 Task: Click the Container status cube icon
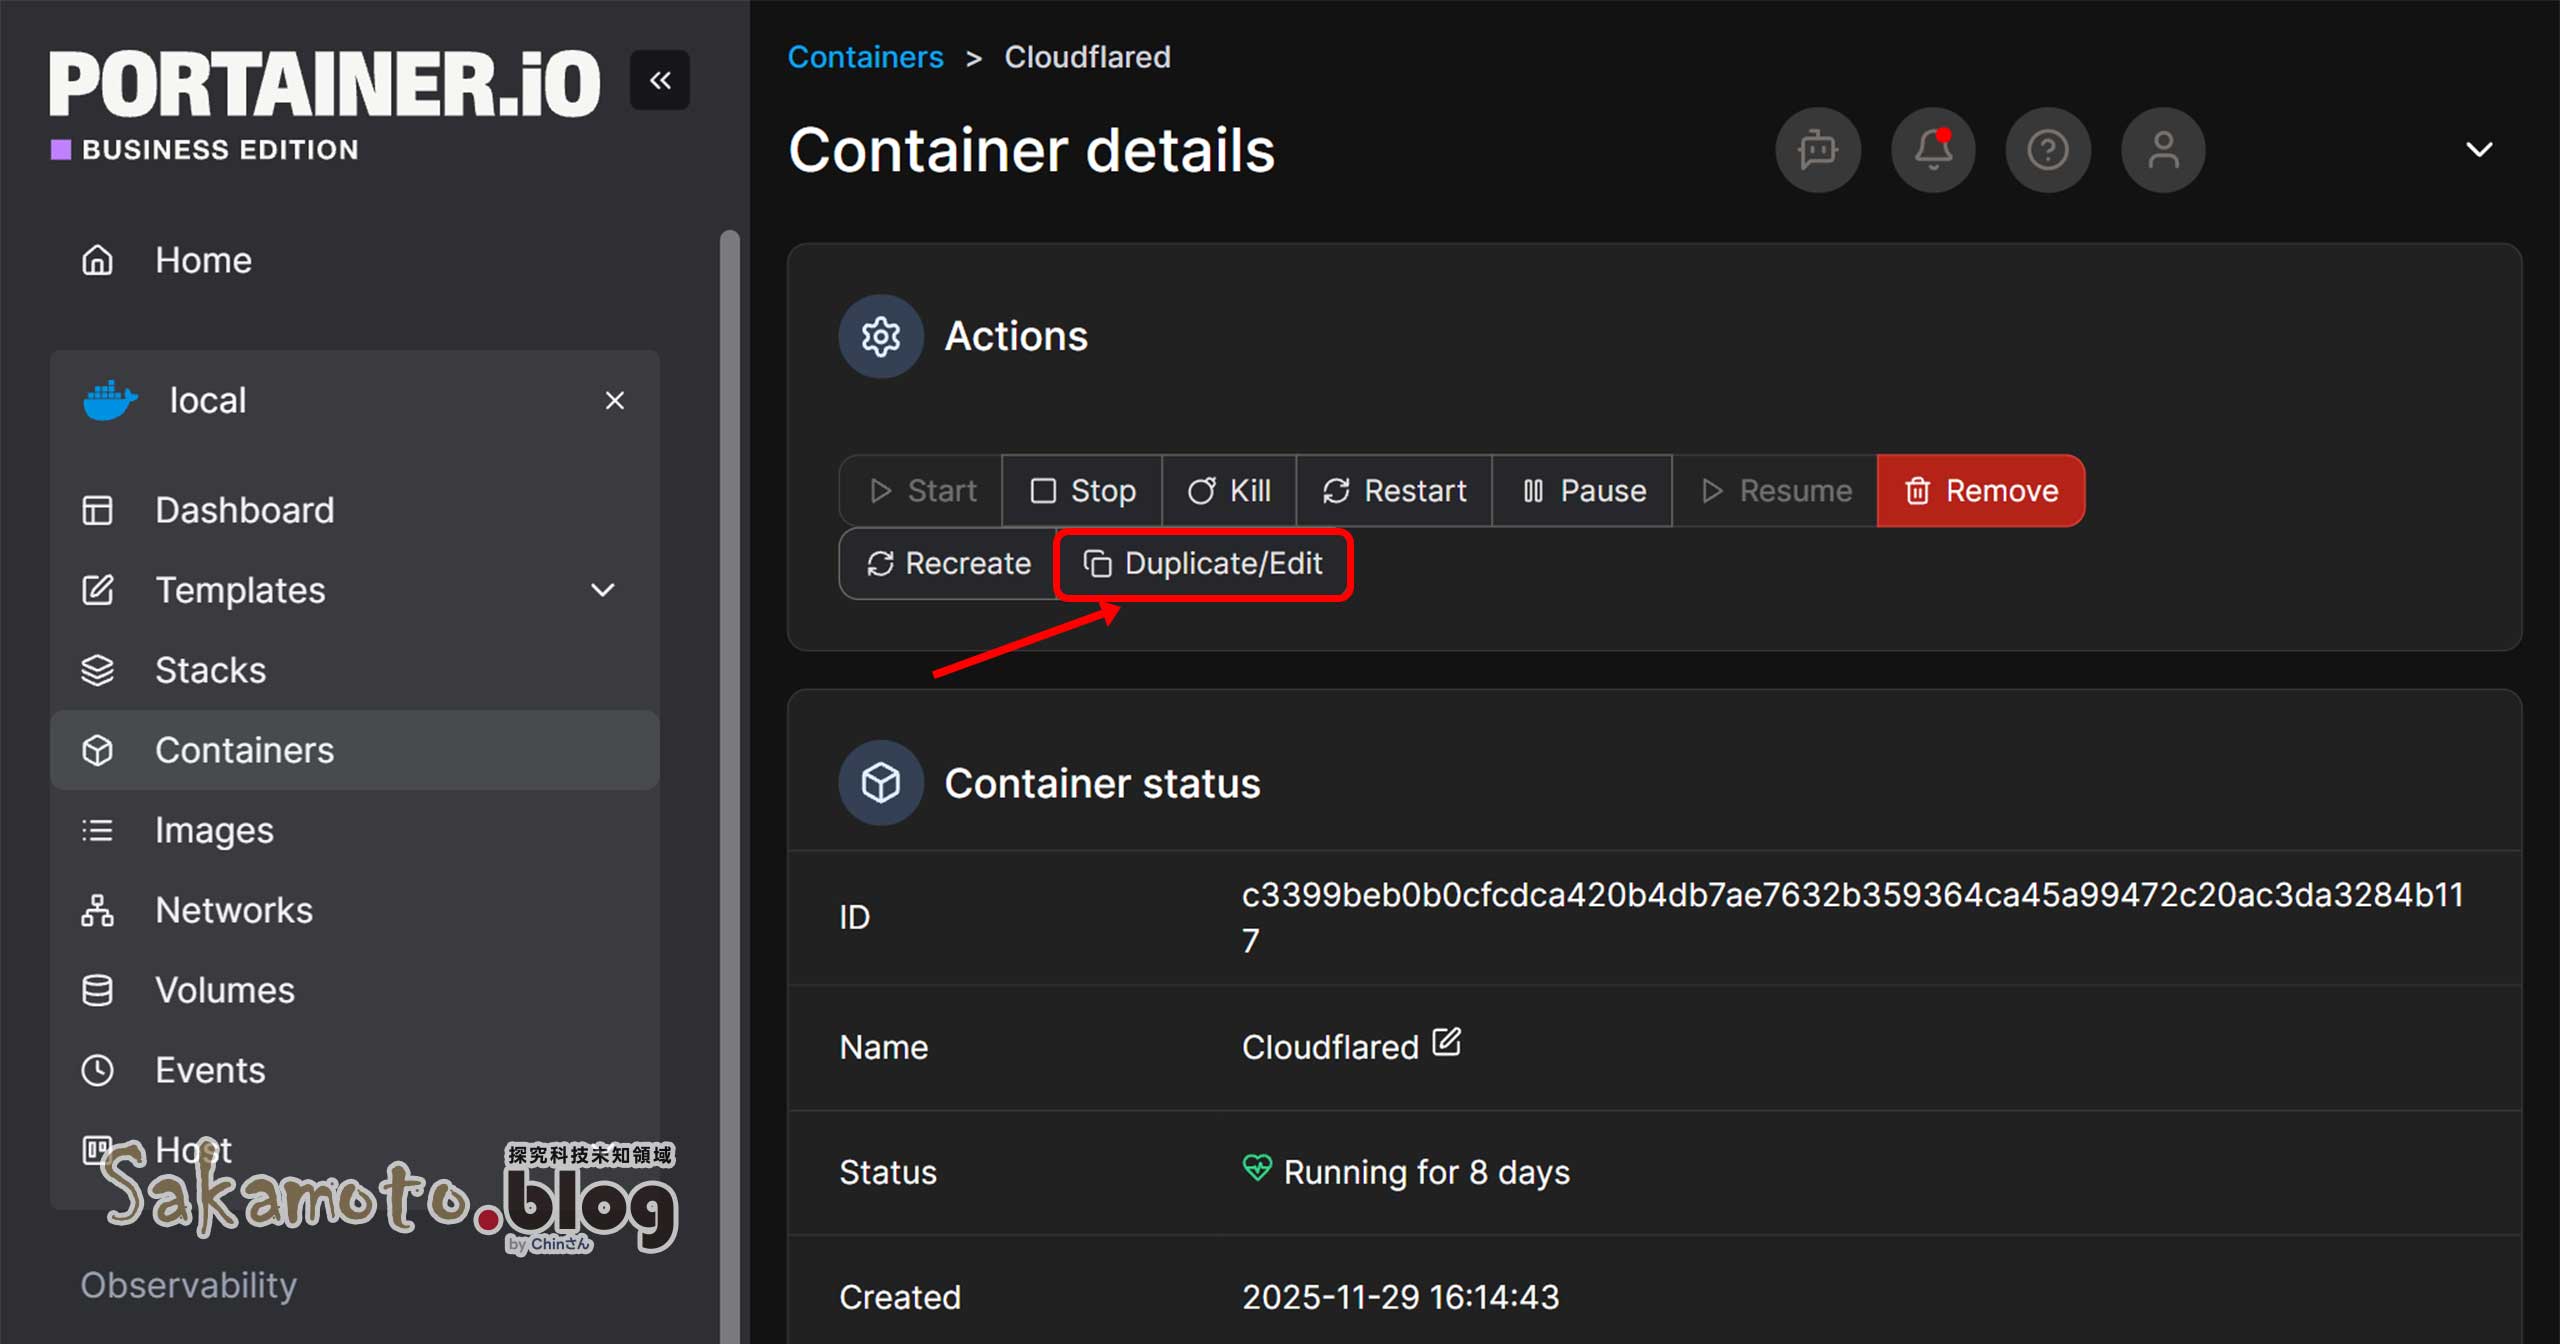point(880,783)
